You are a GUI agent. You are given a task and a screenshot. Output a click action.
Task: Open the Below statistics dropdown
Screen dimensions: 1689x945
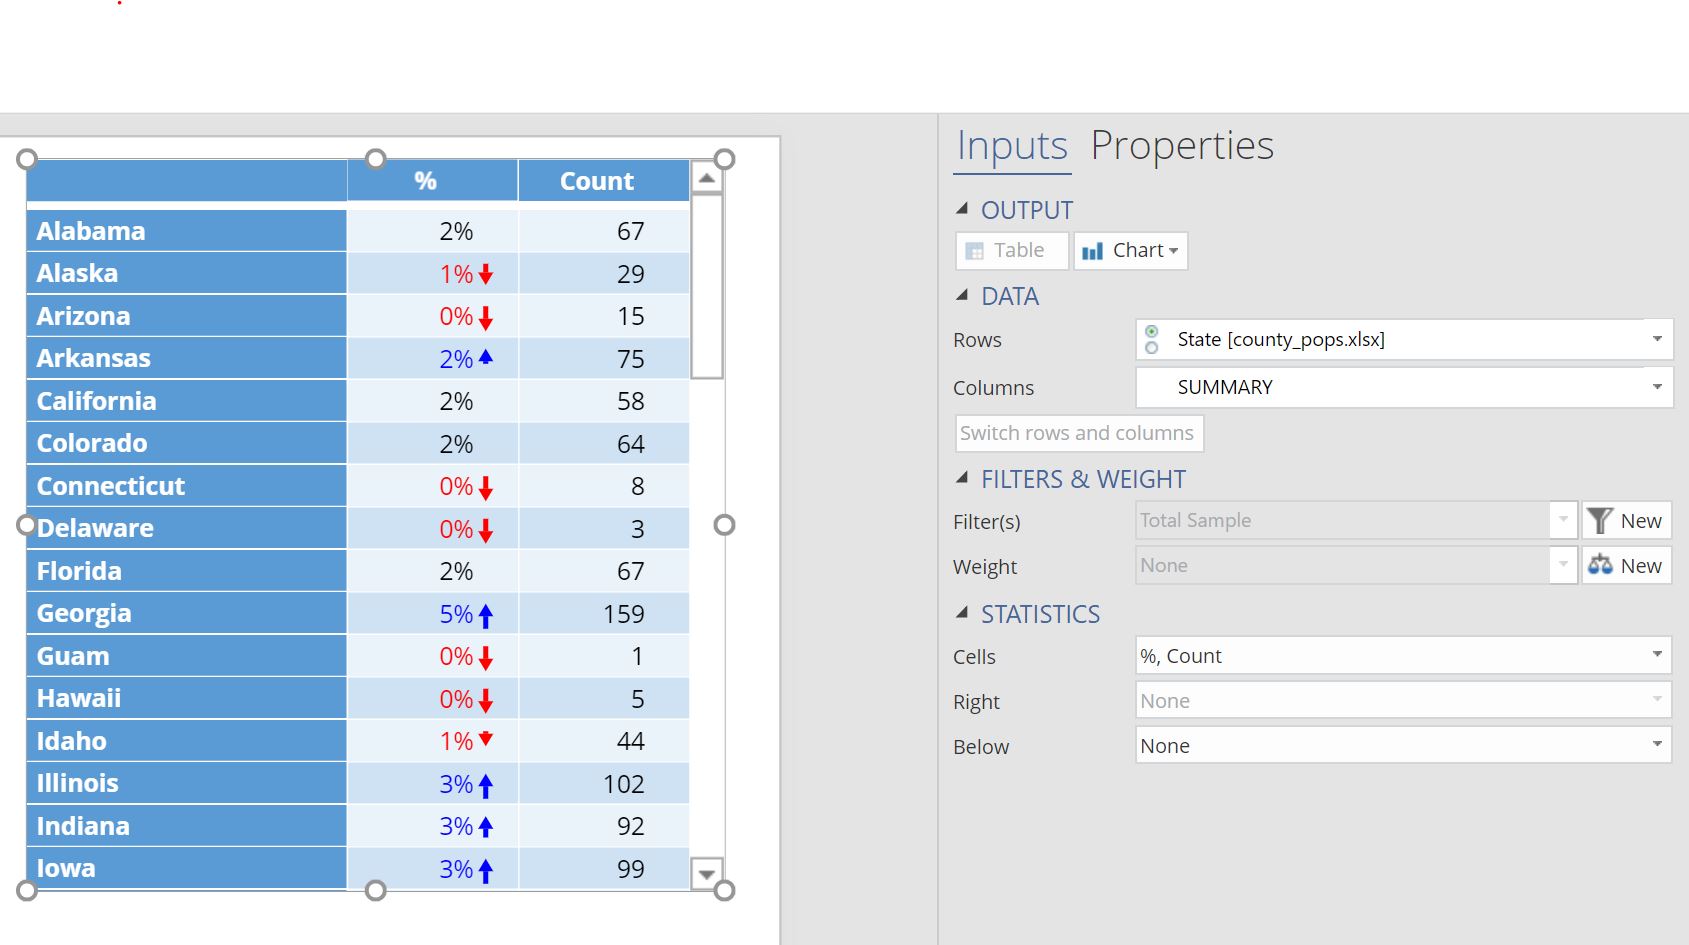point(1657,745)
